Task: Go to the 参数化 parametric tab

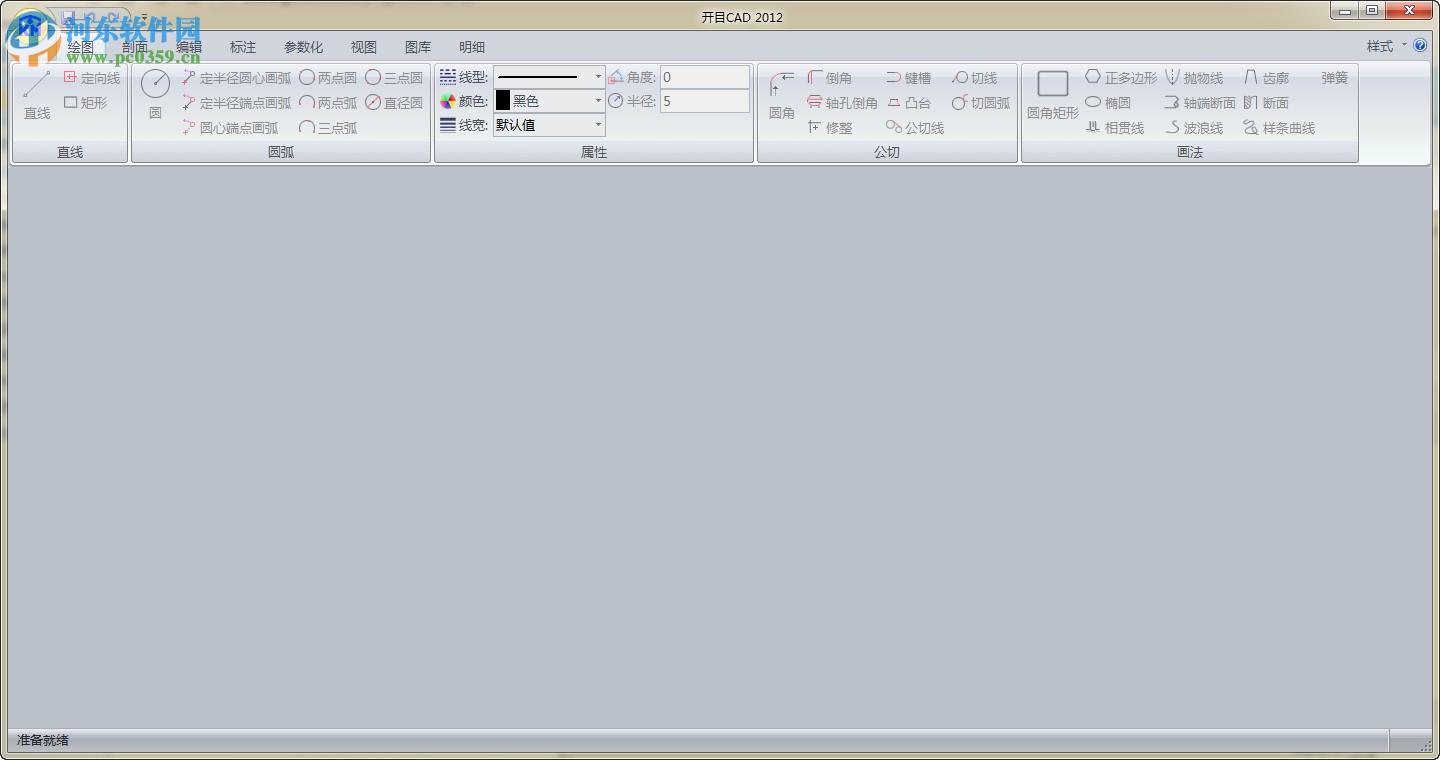Action: click(x=303, y=47)
